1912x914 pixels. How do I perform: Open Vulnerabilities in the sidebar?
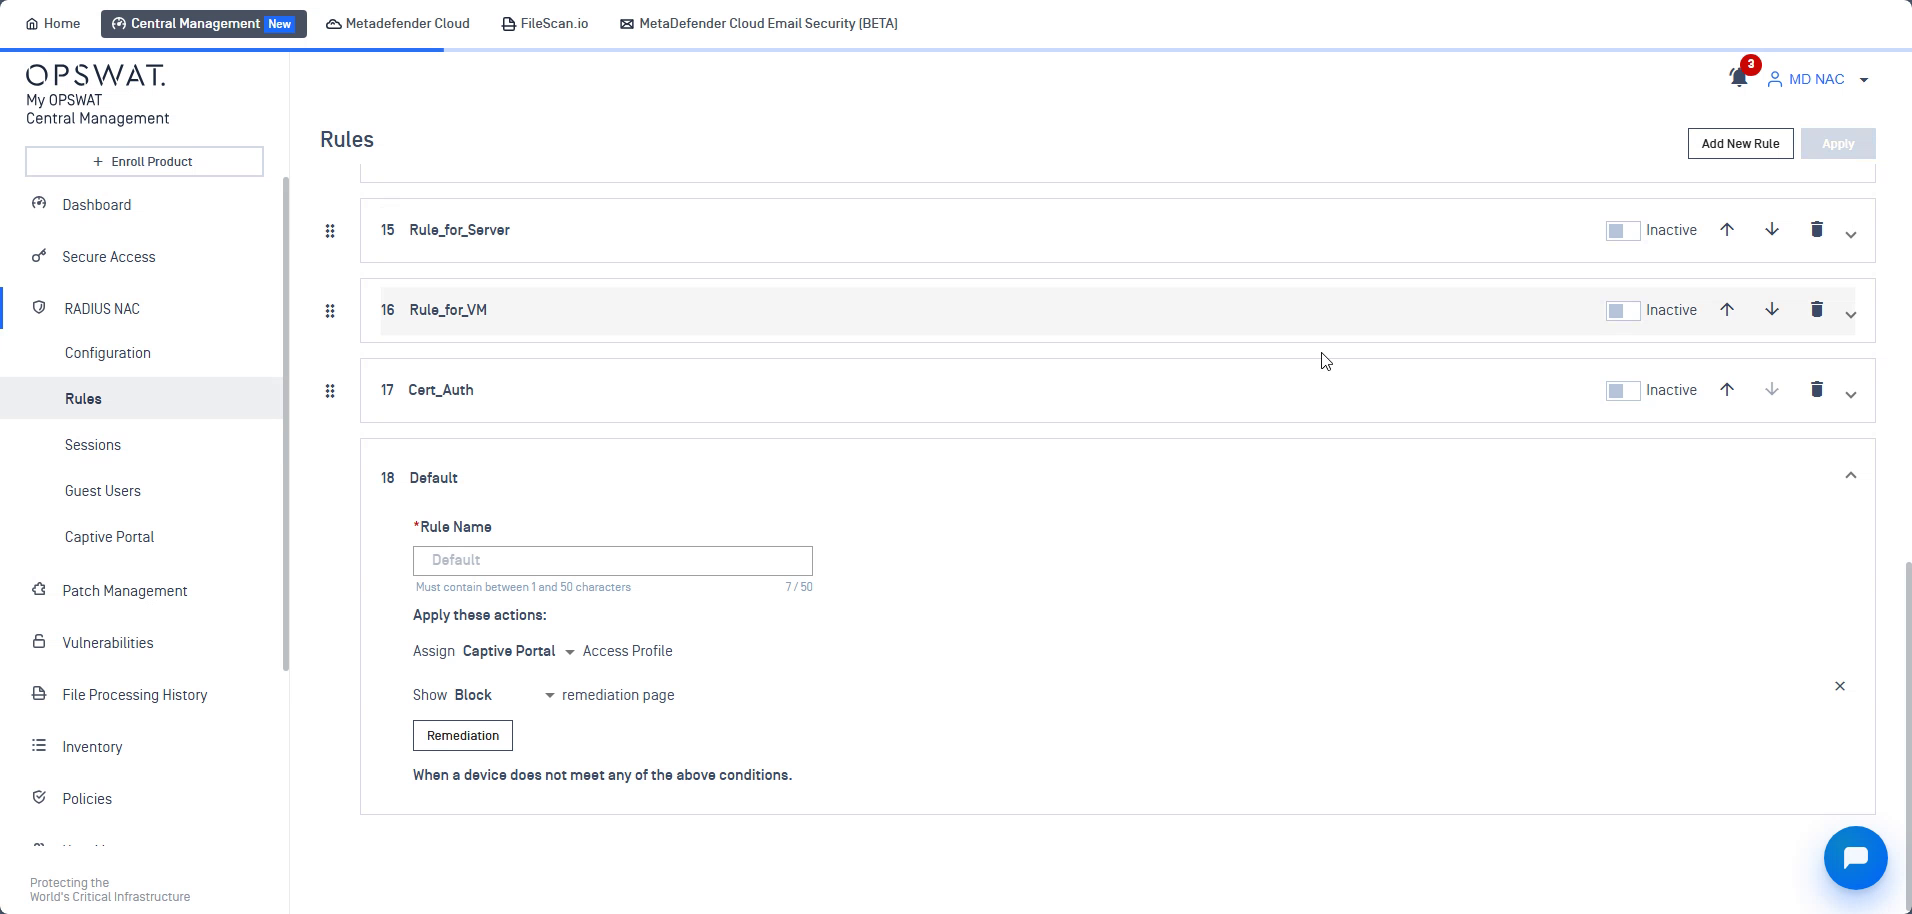[x=108, y=643]
